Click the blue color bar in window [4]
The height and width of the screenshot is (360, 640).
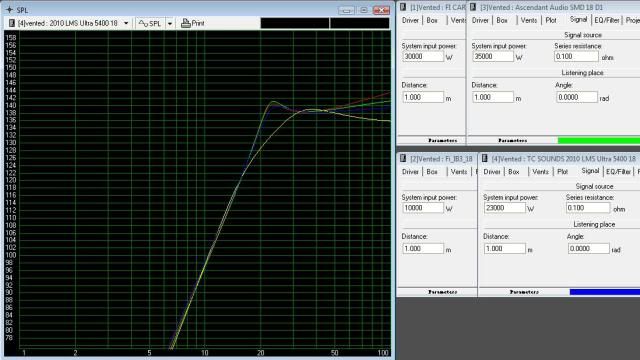[605, 292]
